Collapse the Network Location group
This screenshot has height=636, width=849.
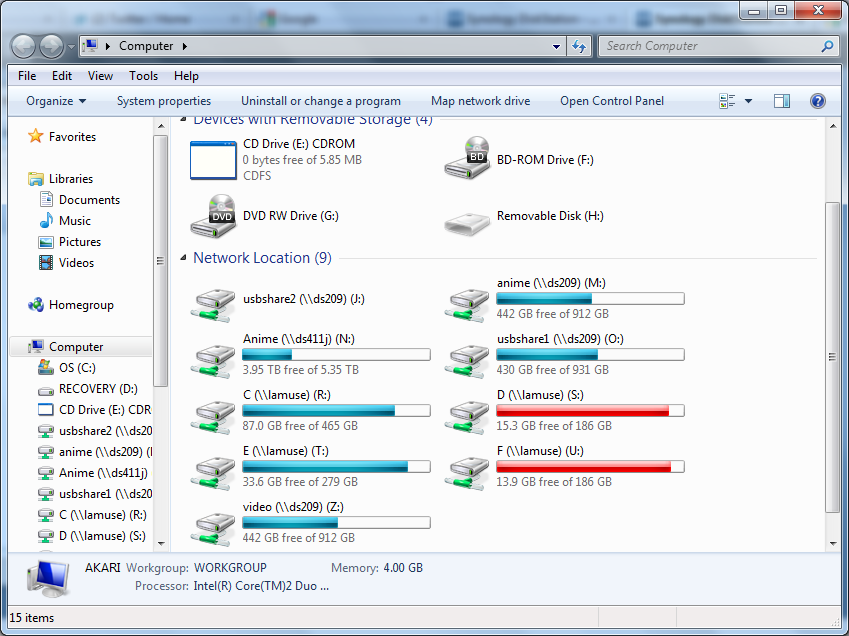[x=183, y=258]
